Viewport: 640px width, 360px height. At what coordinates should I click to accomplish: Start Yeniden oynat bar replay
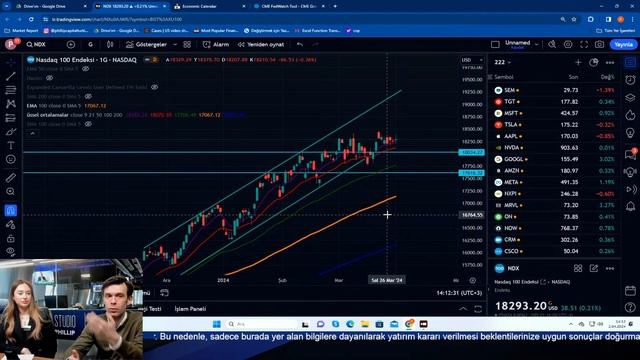[261, 44]
